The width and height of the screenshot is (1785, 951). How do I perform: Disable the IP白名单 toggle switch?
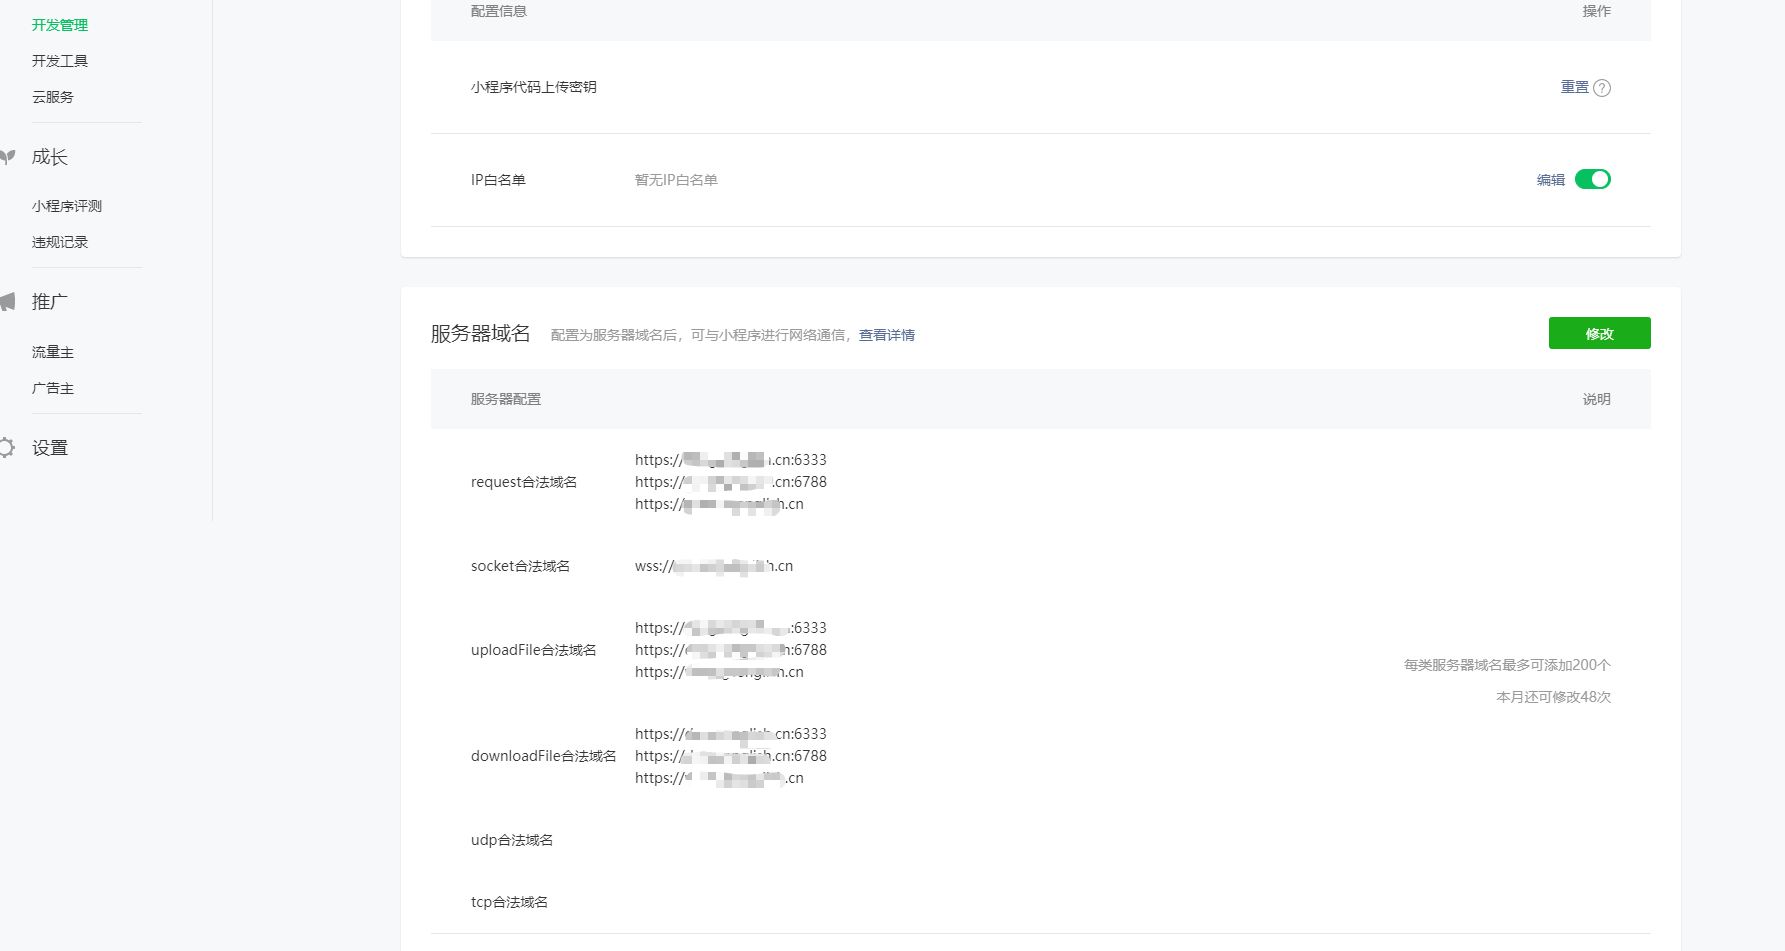pyautogui.click(x=1592, y=179)
